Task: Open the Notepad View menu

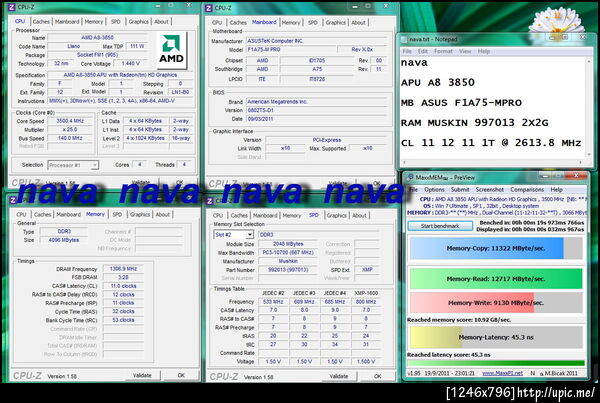Action: pyautogui.click(x=465, y=51)
